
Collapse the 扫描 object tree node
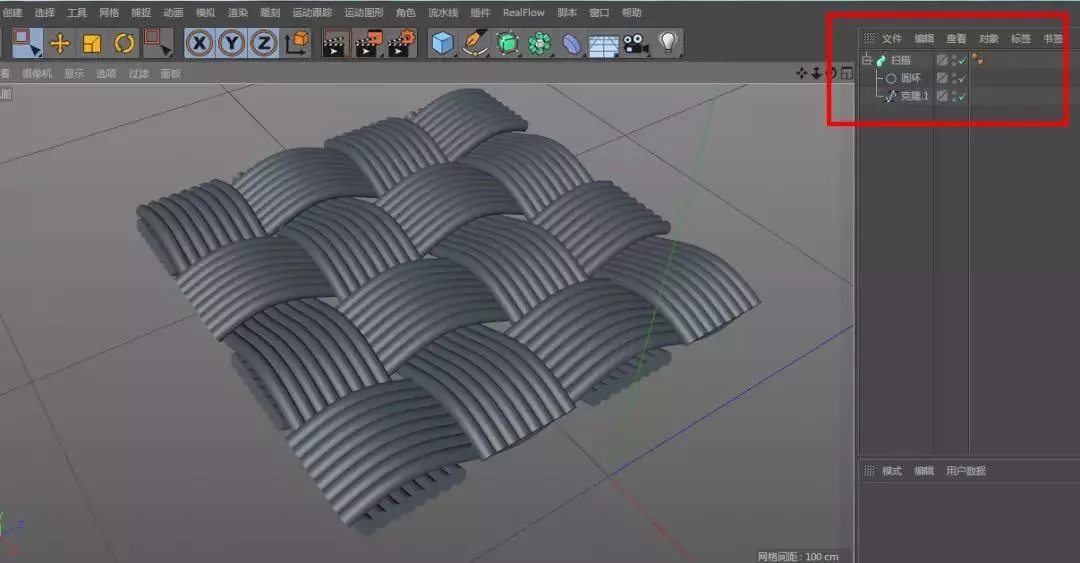(866, 60)
